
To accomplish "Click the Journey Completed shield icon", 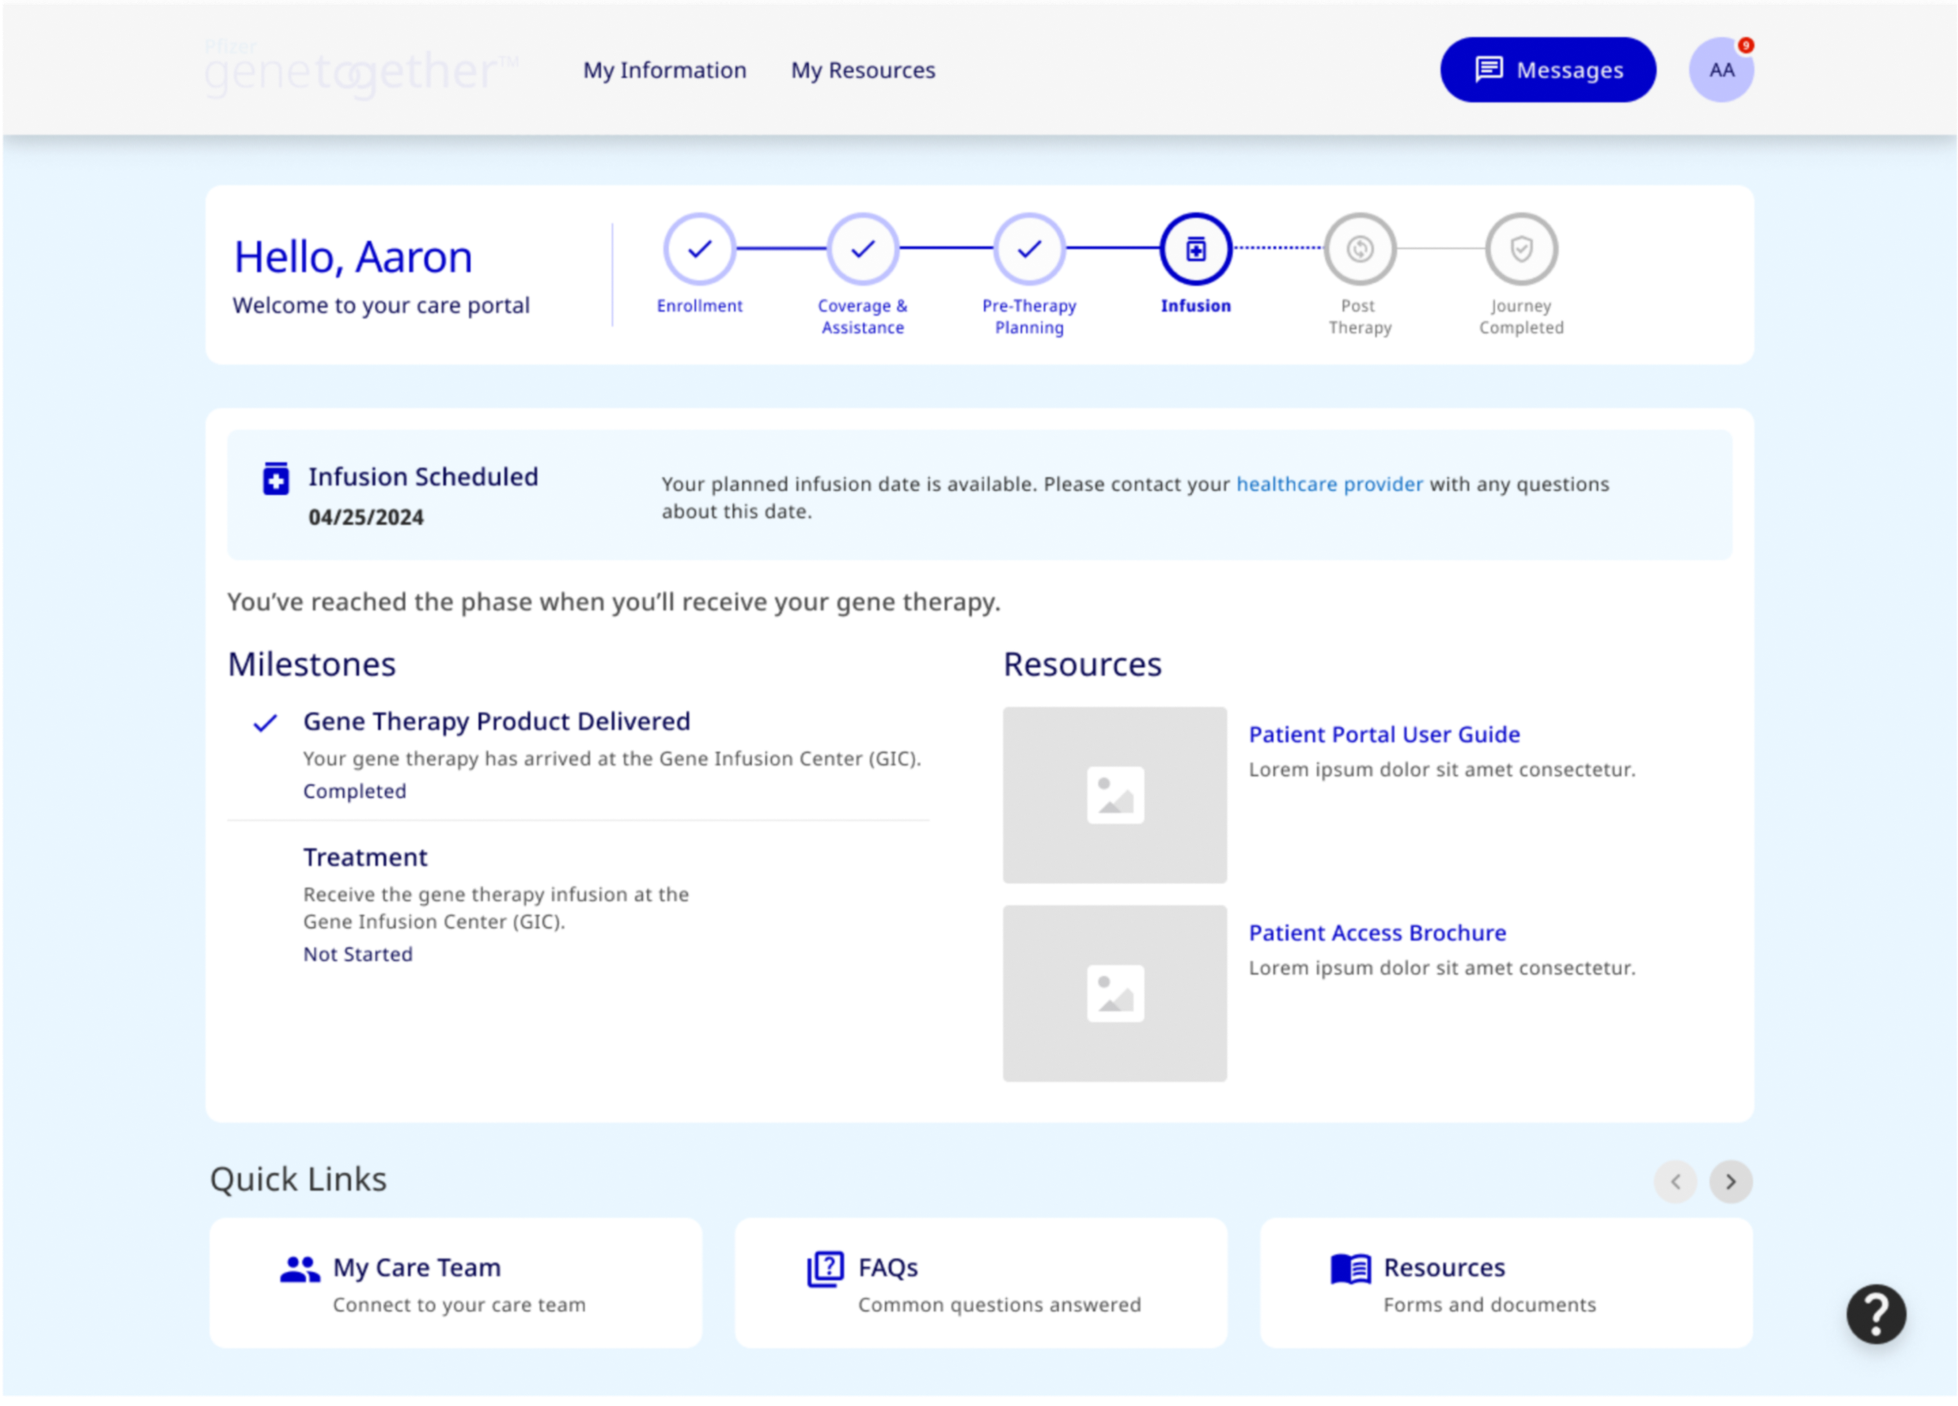I will tap(1521, 249).
